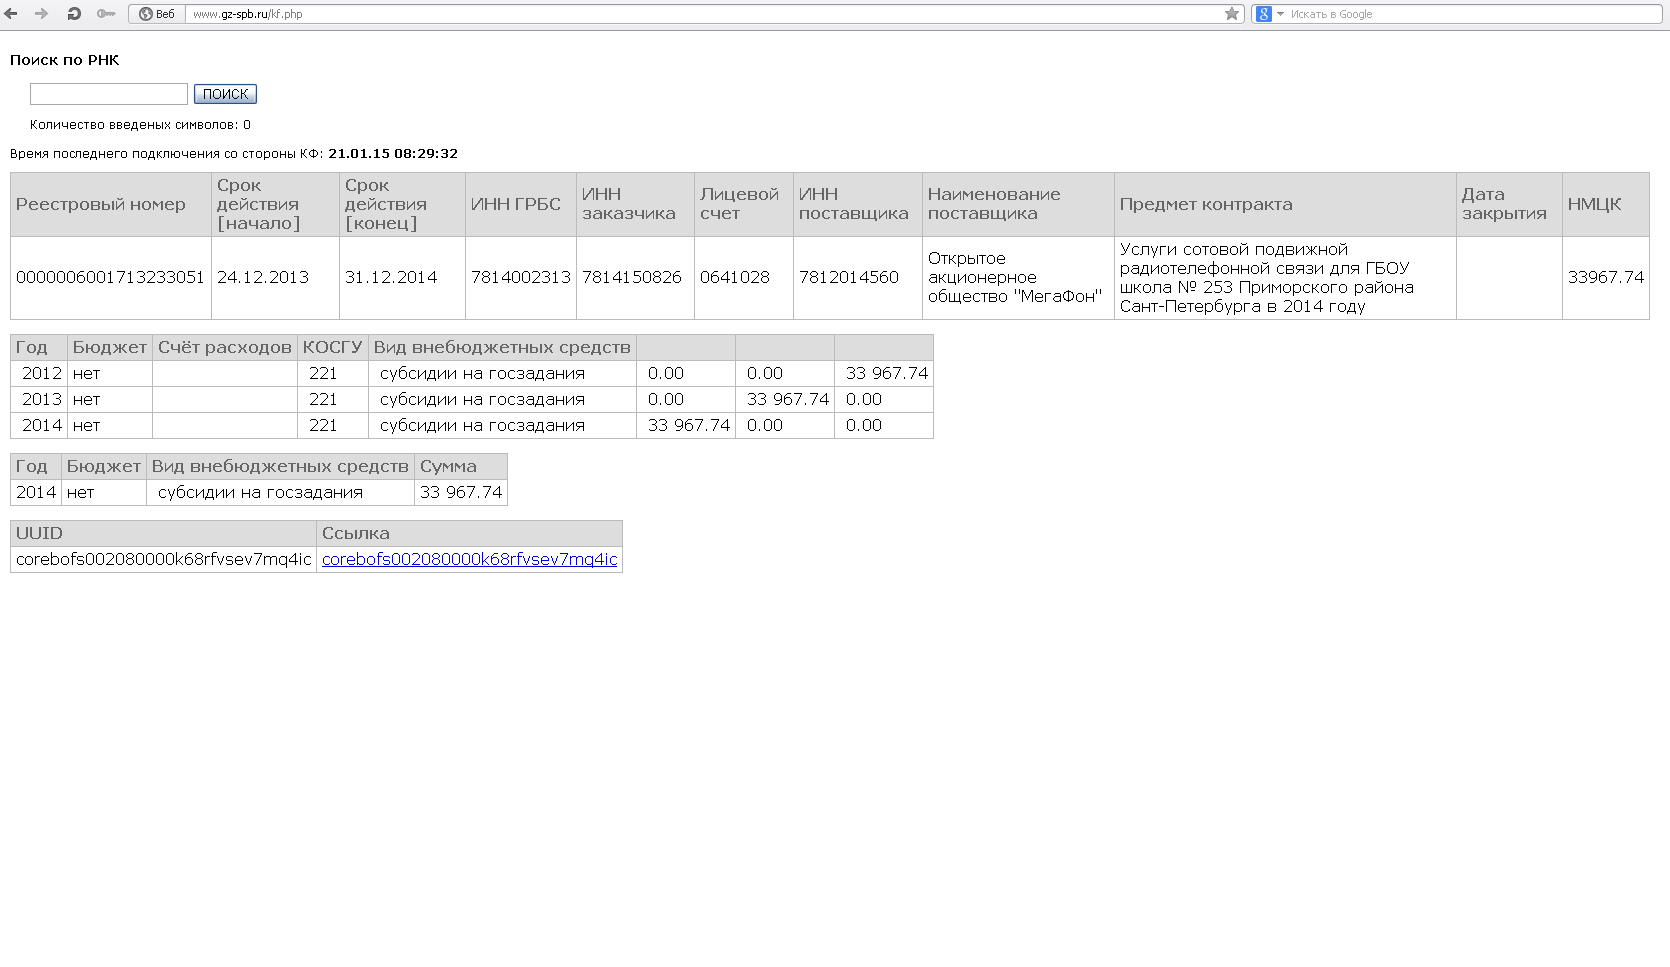Click start date 24.12.2013
The height and width of the screenshot is (967, 1670).
pyautogui.click(x=263, y=277)
